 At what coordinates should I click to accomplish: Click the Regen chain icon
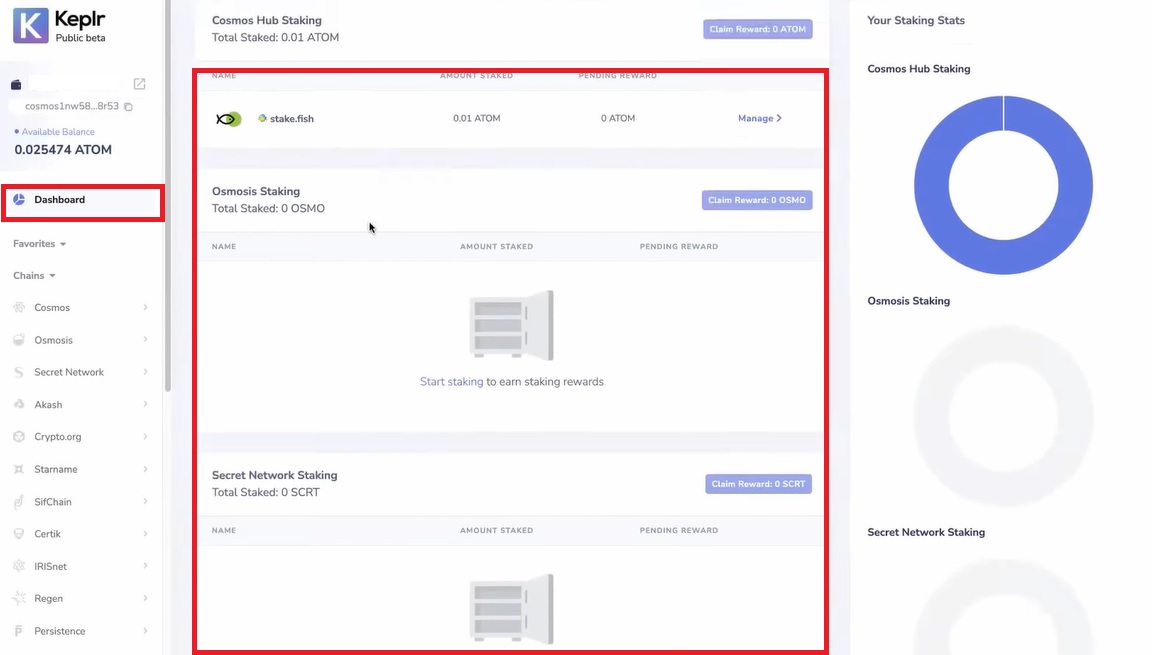(x=19, y=598)
